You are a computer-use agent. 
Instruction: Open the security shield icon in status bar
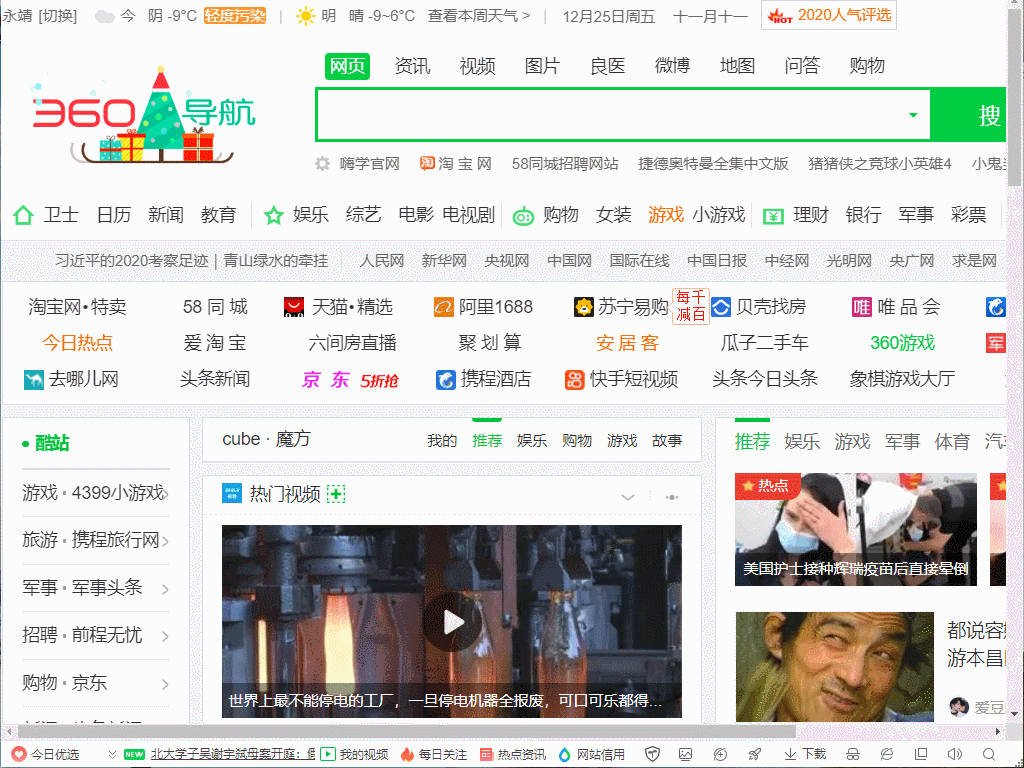point(652,754)
